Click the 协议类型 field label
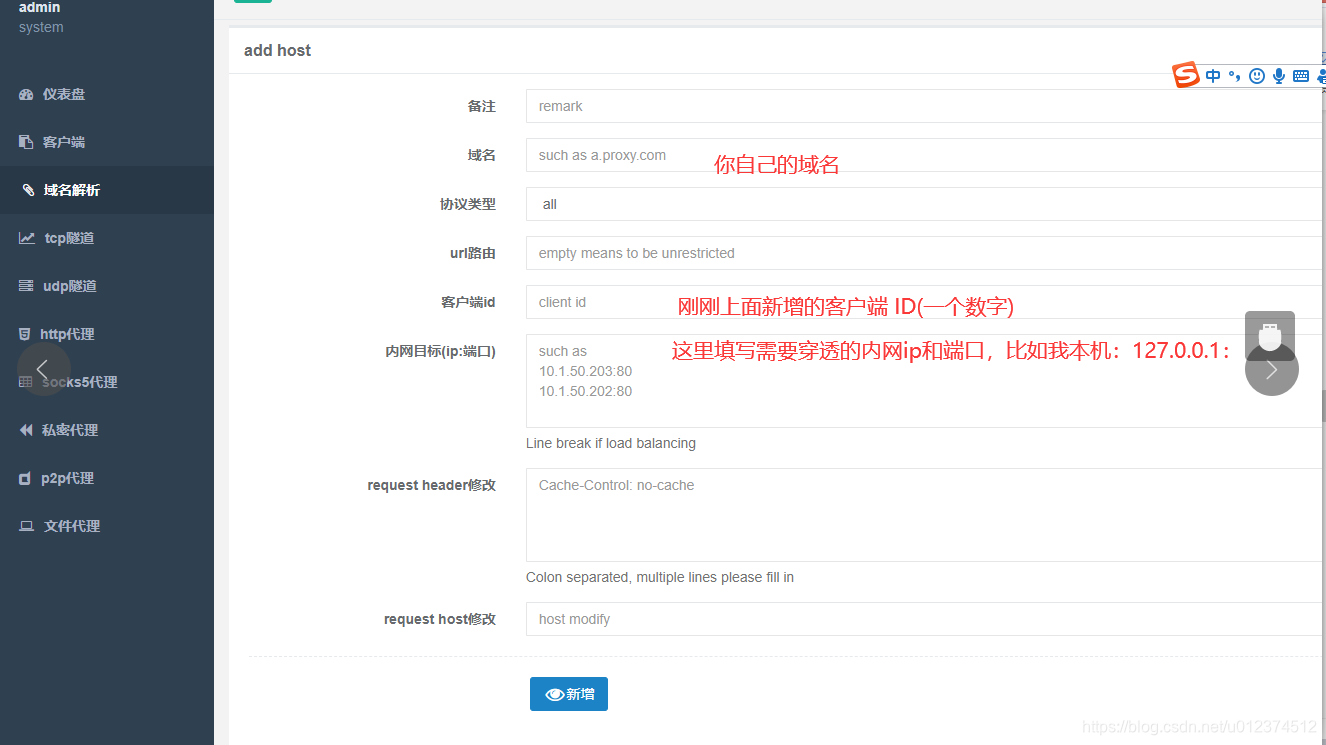The image size is (1326, 745). pyautogui.click(x=468, y=204)
